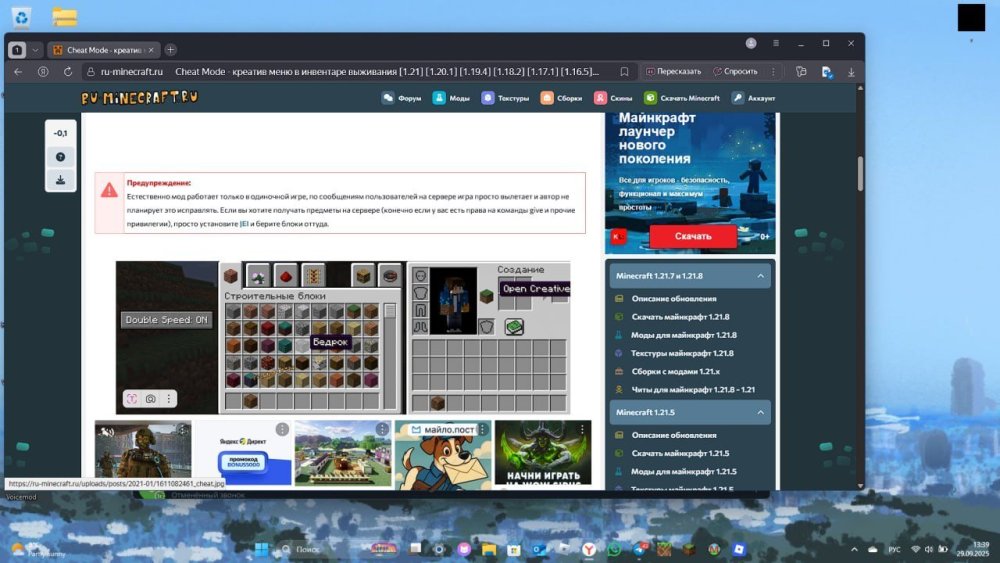
Task: Click the tab counter icon showing 1
Action: click(x=17, y=50)
